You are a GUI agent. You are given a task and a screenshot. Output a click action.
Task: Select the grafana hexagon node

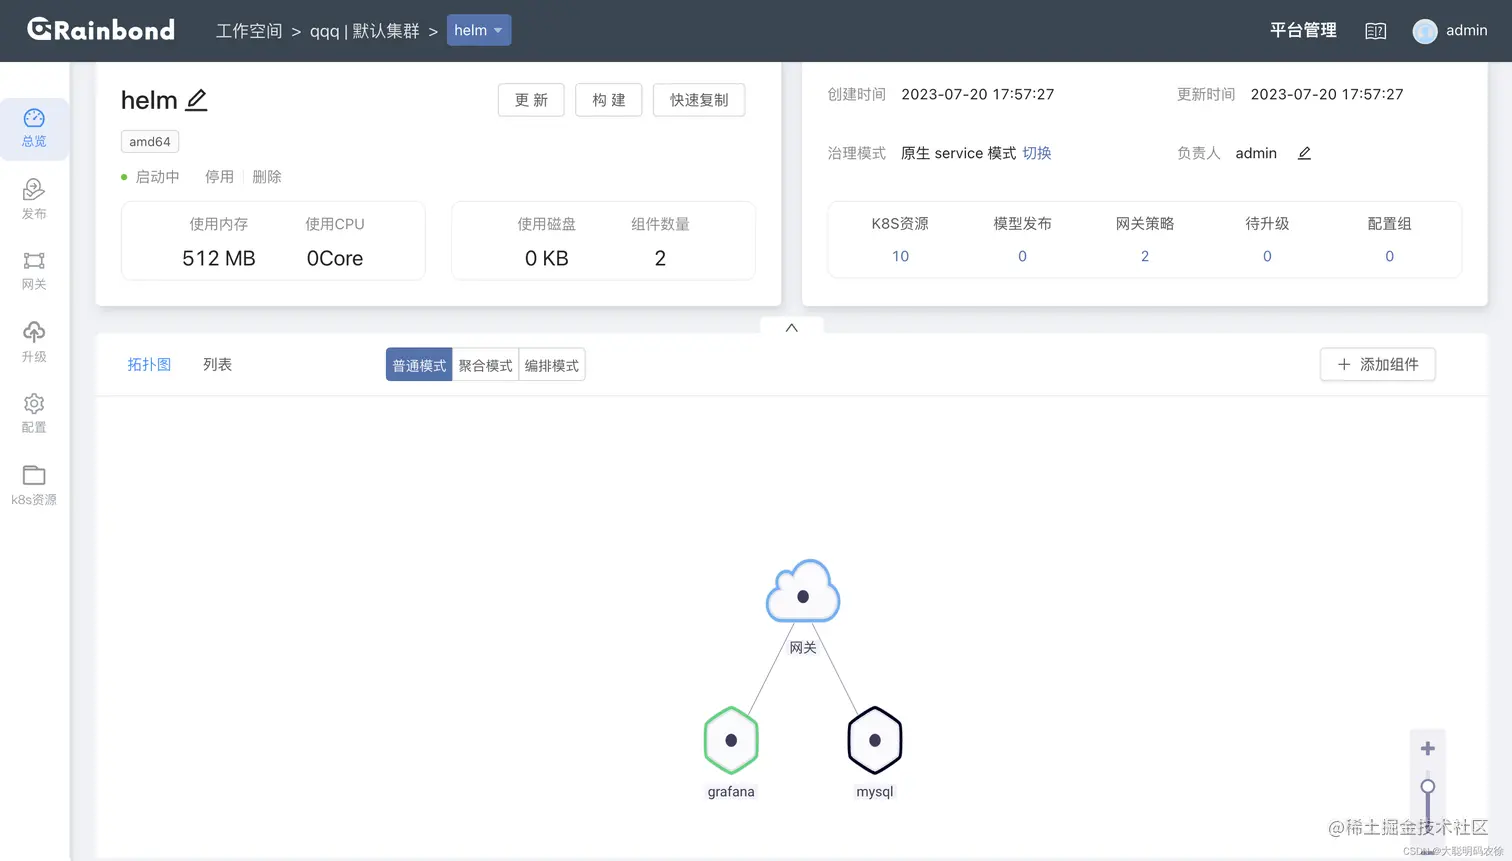pyautogui.click(x=731, y=740)
